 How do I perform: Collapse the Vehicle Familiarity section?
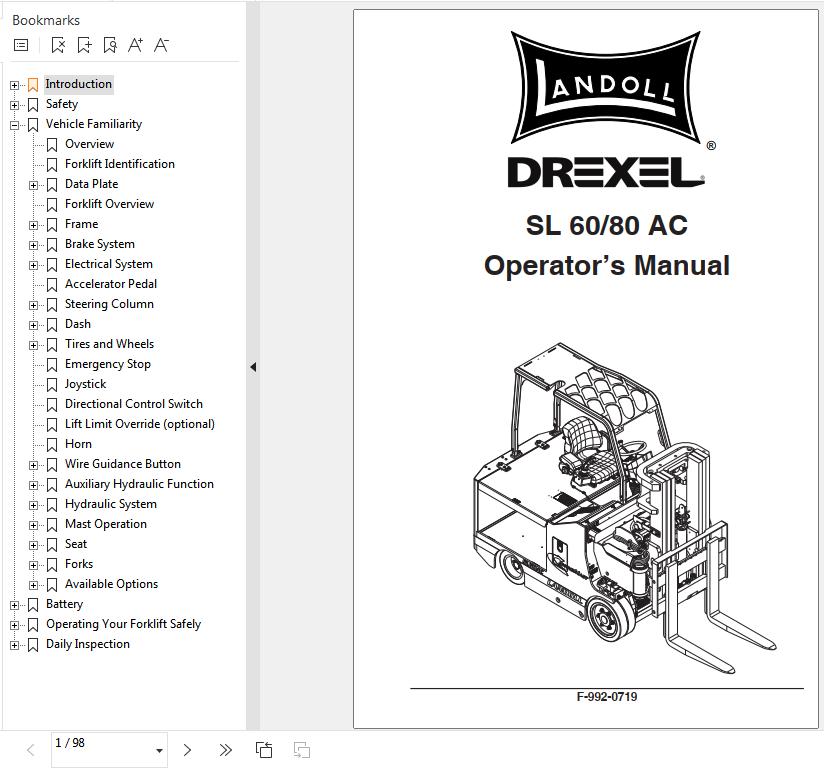pyautogui.click(x=15, y=125)
